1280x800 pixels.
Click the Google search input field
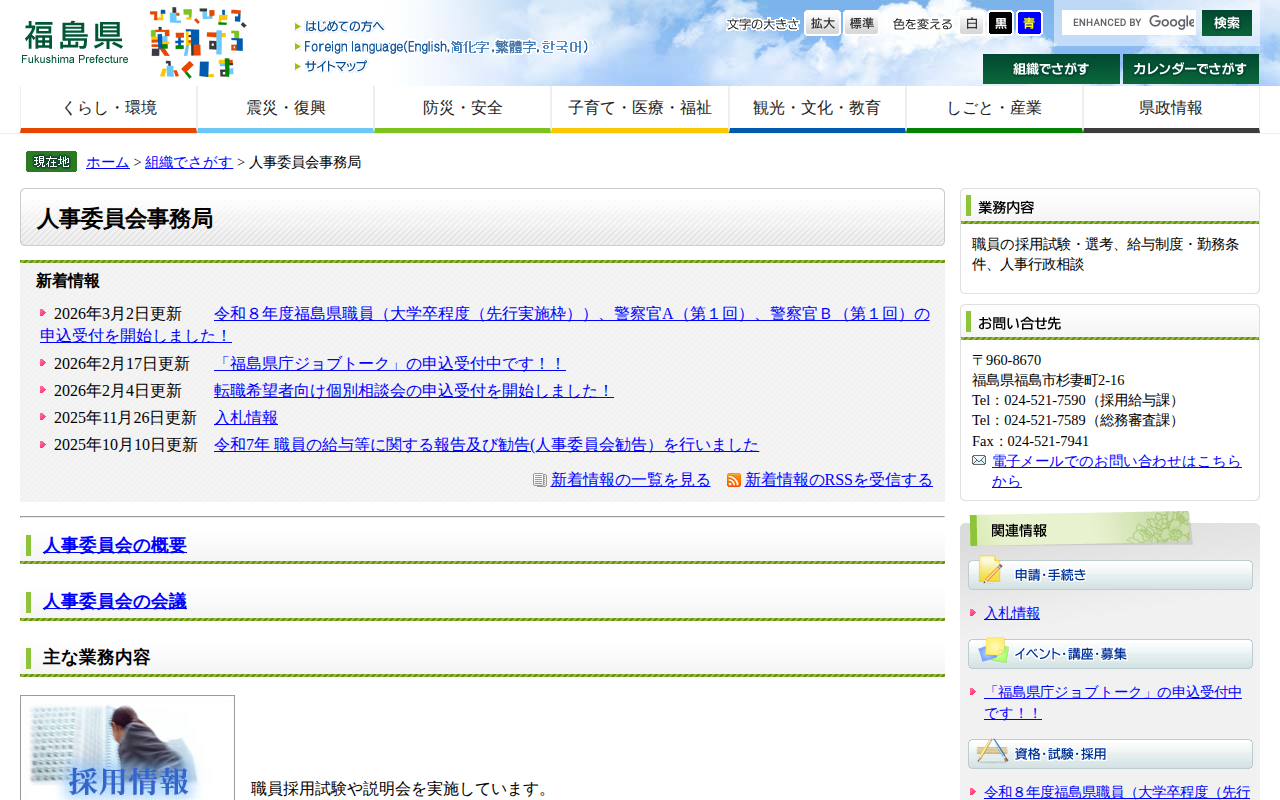tap(1130, 22)
